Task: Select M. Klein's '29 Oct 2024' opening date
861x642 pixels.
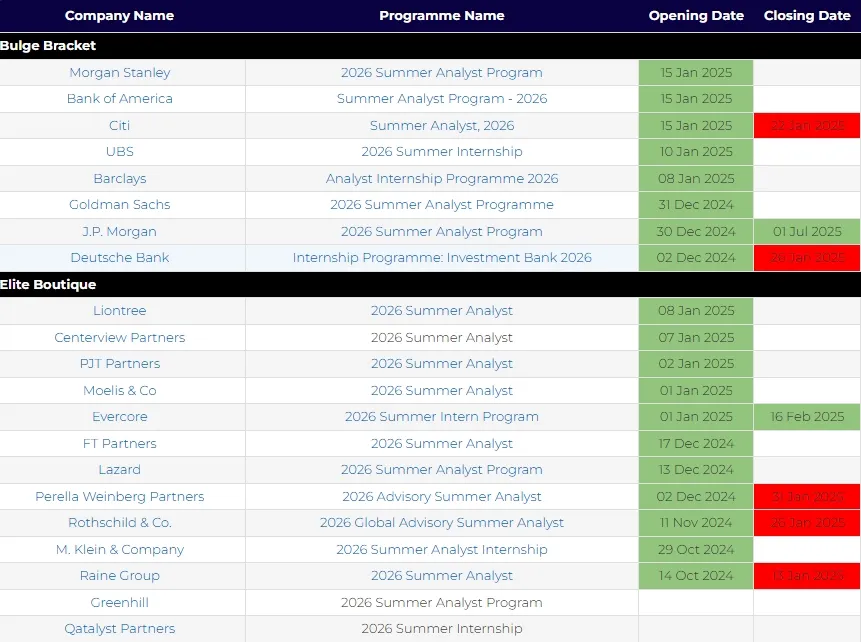Action: [x=696, y=550]
